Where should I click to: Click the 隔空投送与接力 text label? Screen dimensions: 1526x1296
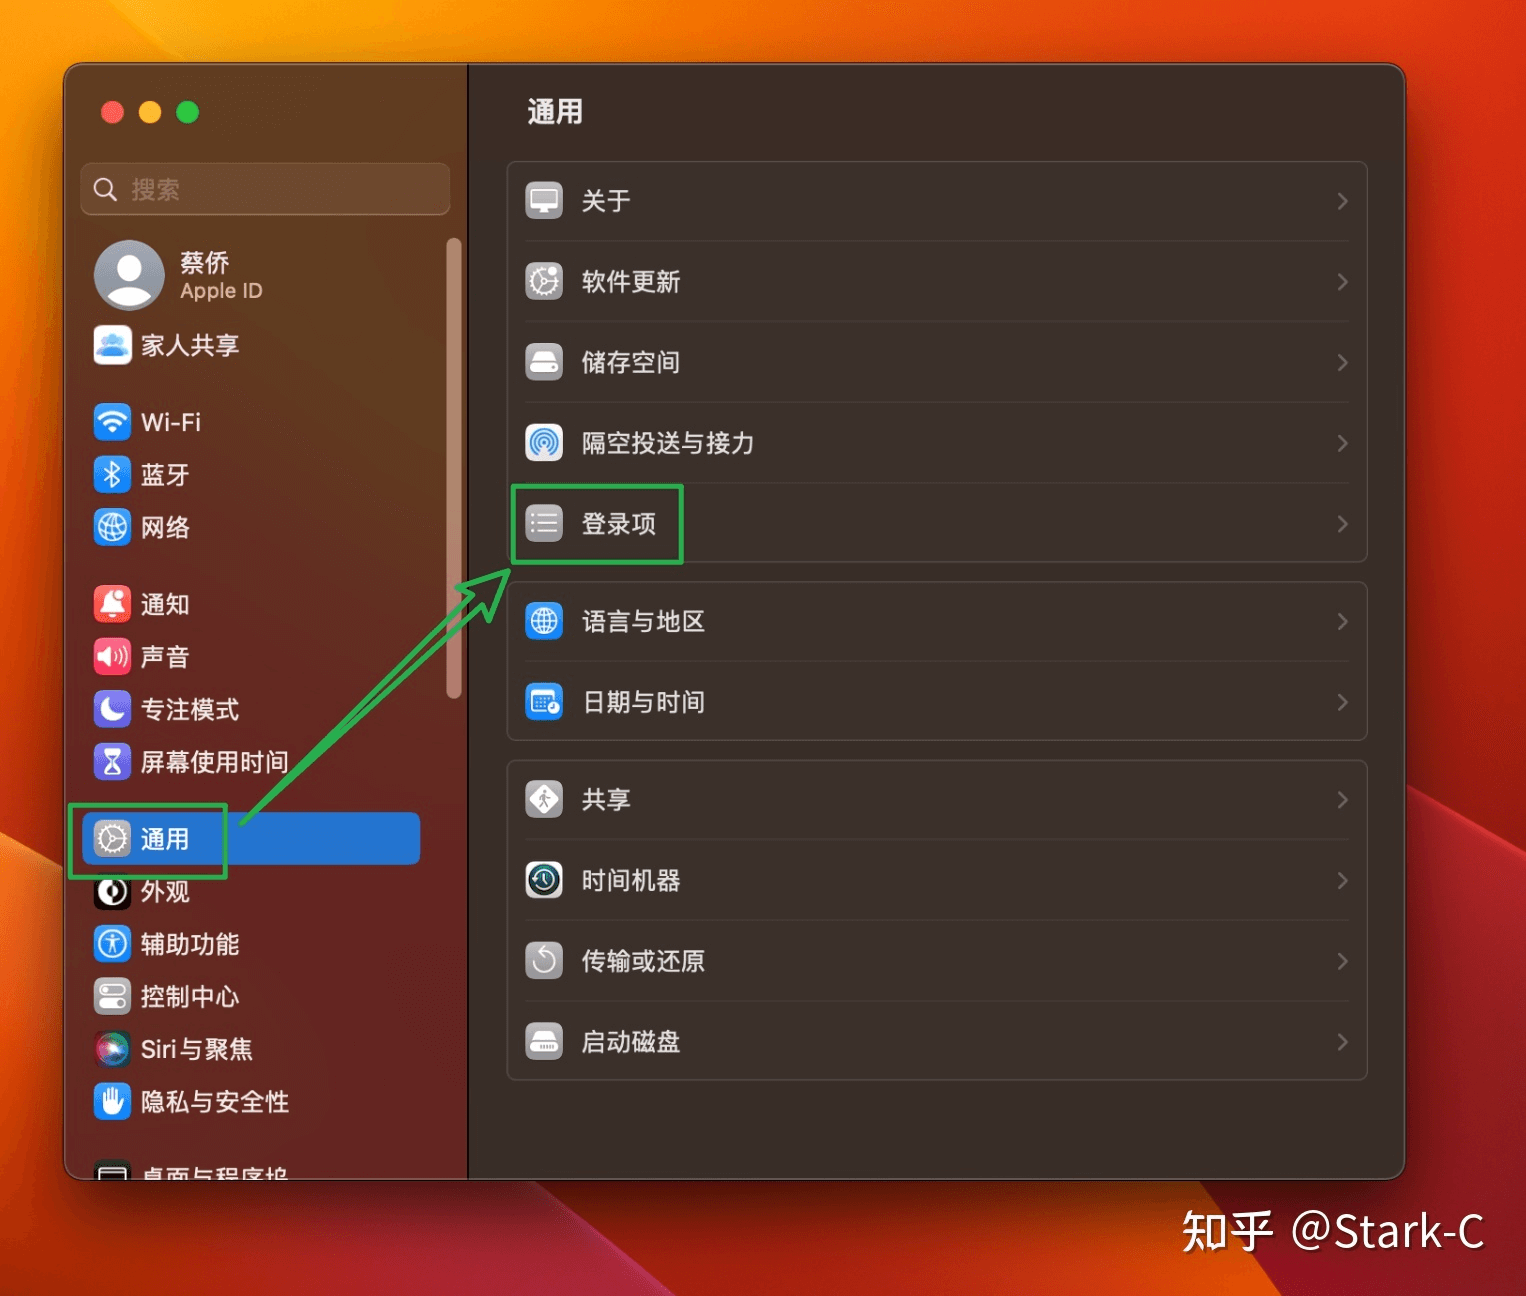pyautogui.click(x=668, y=442)
